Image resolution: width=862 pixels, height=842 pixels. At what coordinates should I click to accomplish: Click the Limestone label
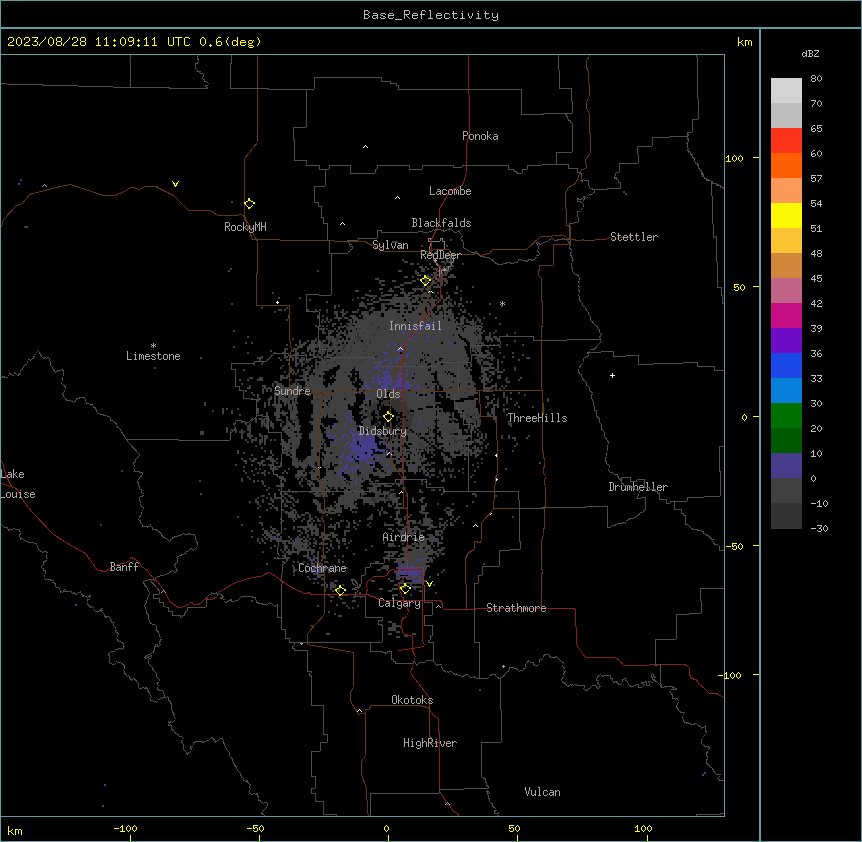point(153,356)
